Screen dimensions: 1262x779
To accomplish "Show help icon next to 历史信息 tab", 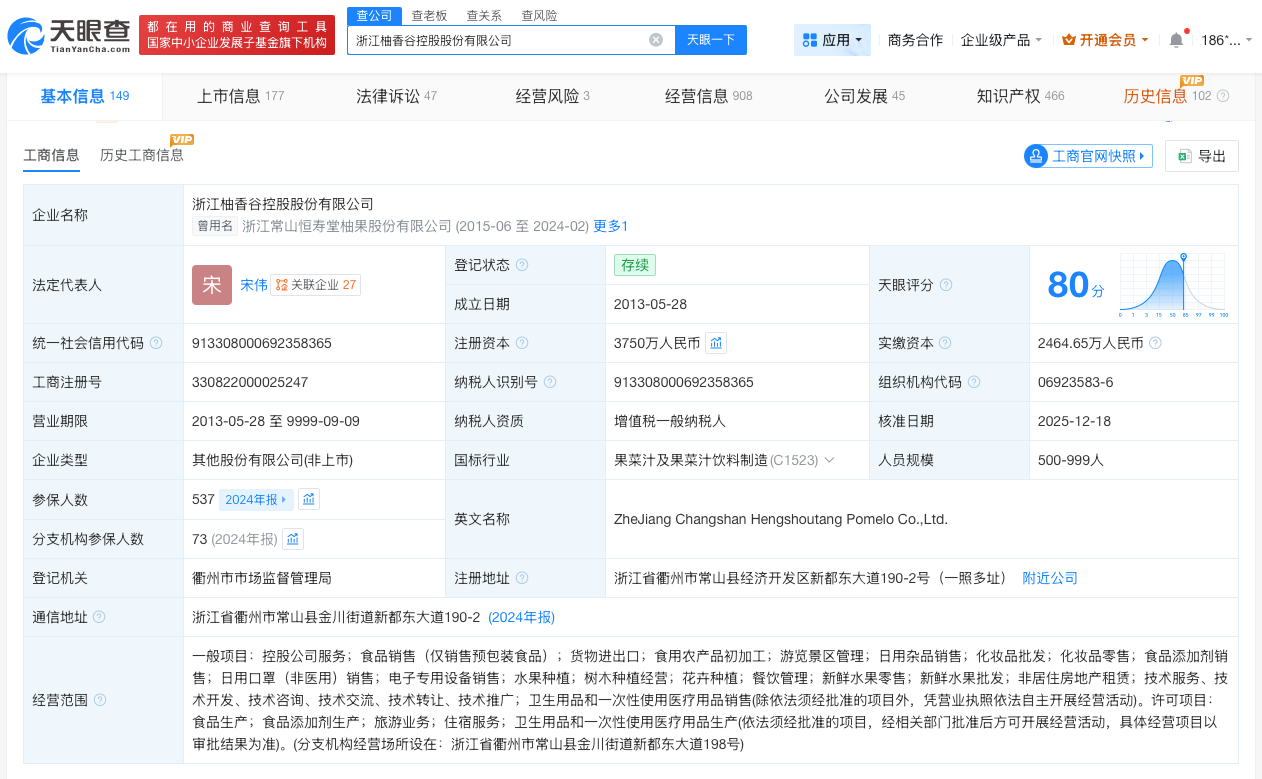I will 1223,96.
